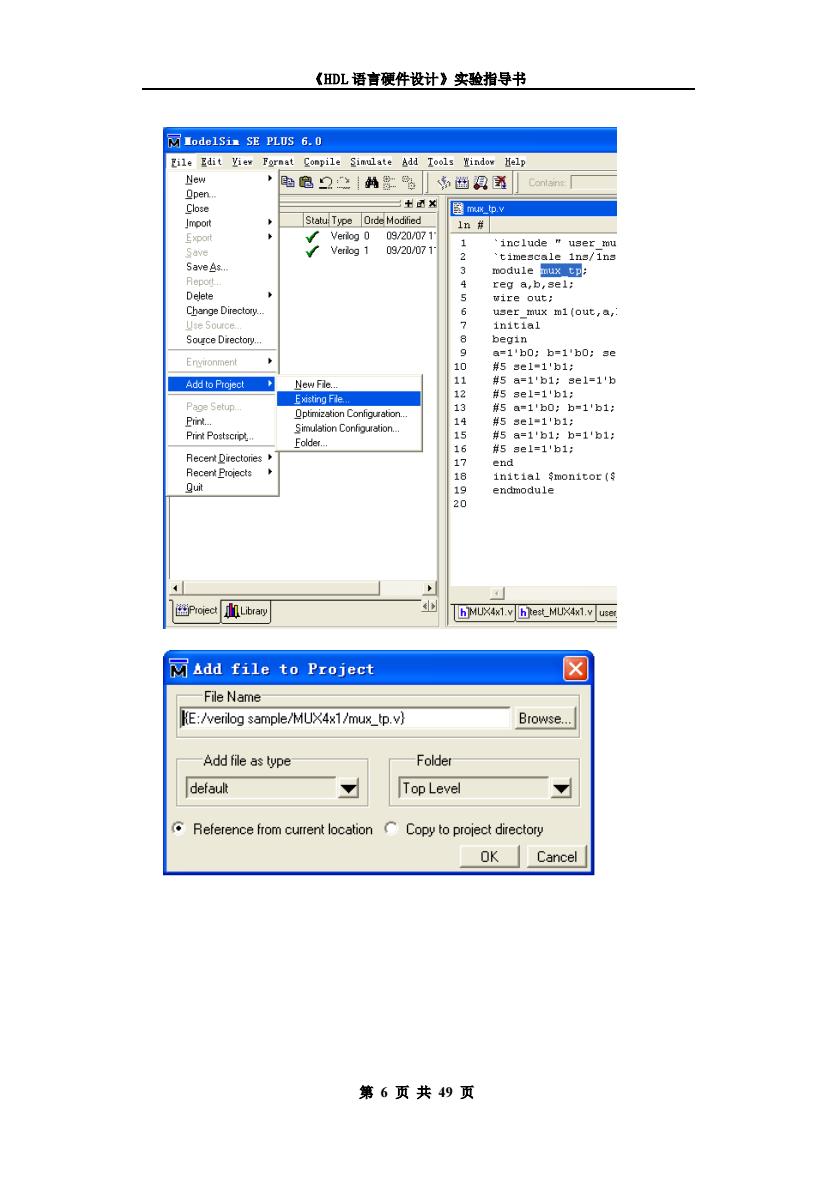Click the Contains filter field in the toolbar
The width and height of the screenshot is (835, 1179).
(594, 183)
